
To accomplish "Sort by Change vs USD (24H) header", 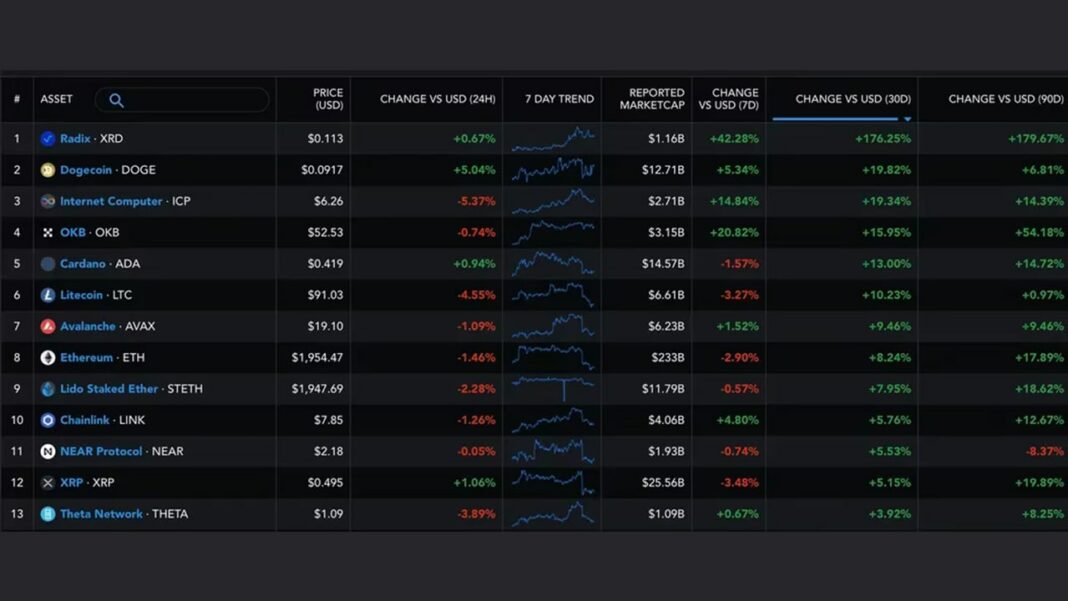I will point(438,99).
